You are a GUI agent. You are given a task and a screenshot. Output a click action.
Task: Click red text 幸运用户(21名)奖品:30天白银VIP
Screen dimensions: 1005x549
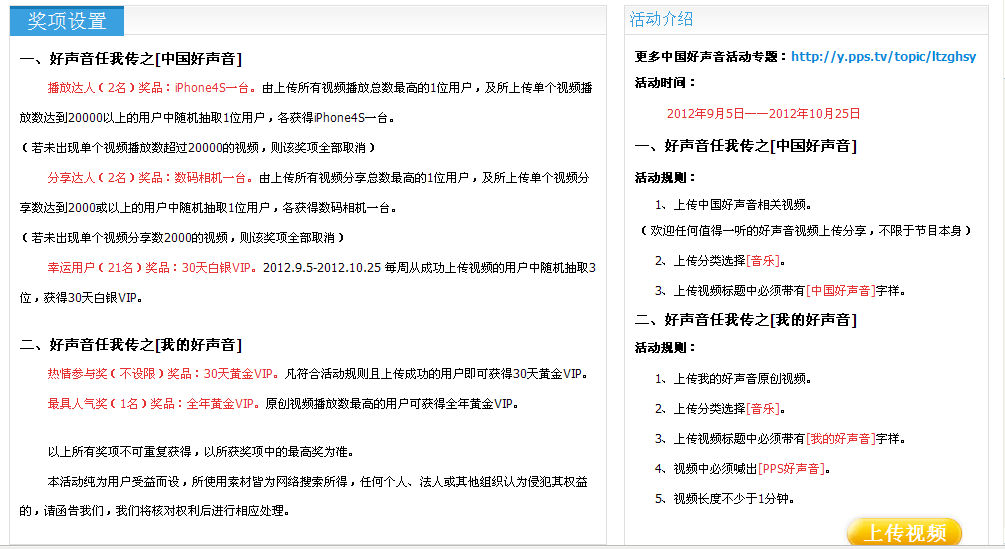click(x=153, y=267)
